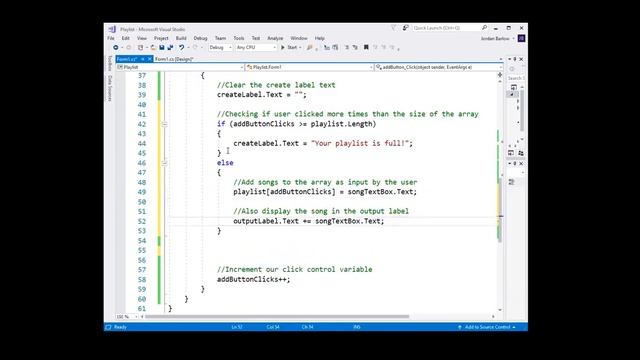The image size is (640, 360).
Task: Close the active Form1.cs tab
Action: 149,59
